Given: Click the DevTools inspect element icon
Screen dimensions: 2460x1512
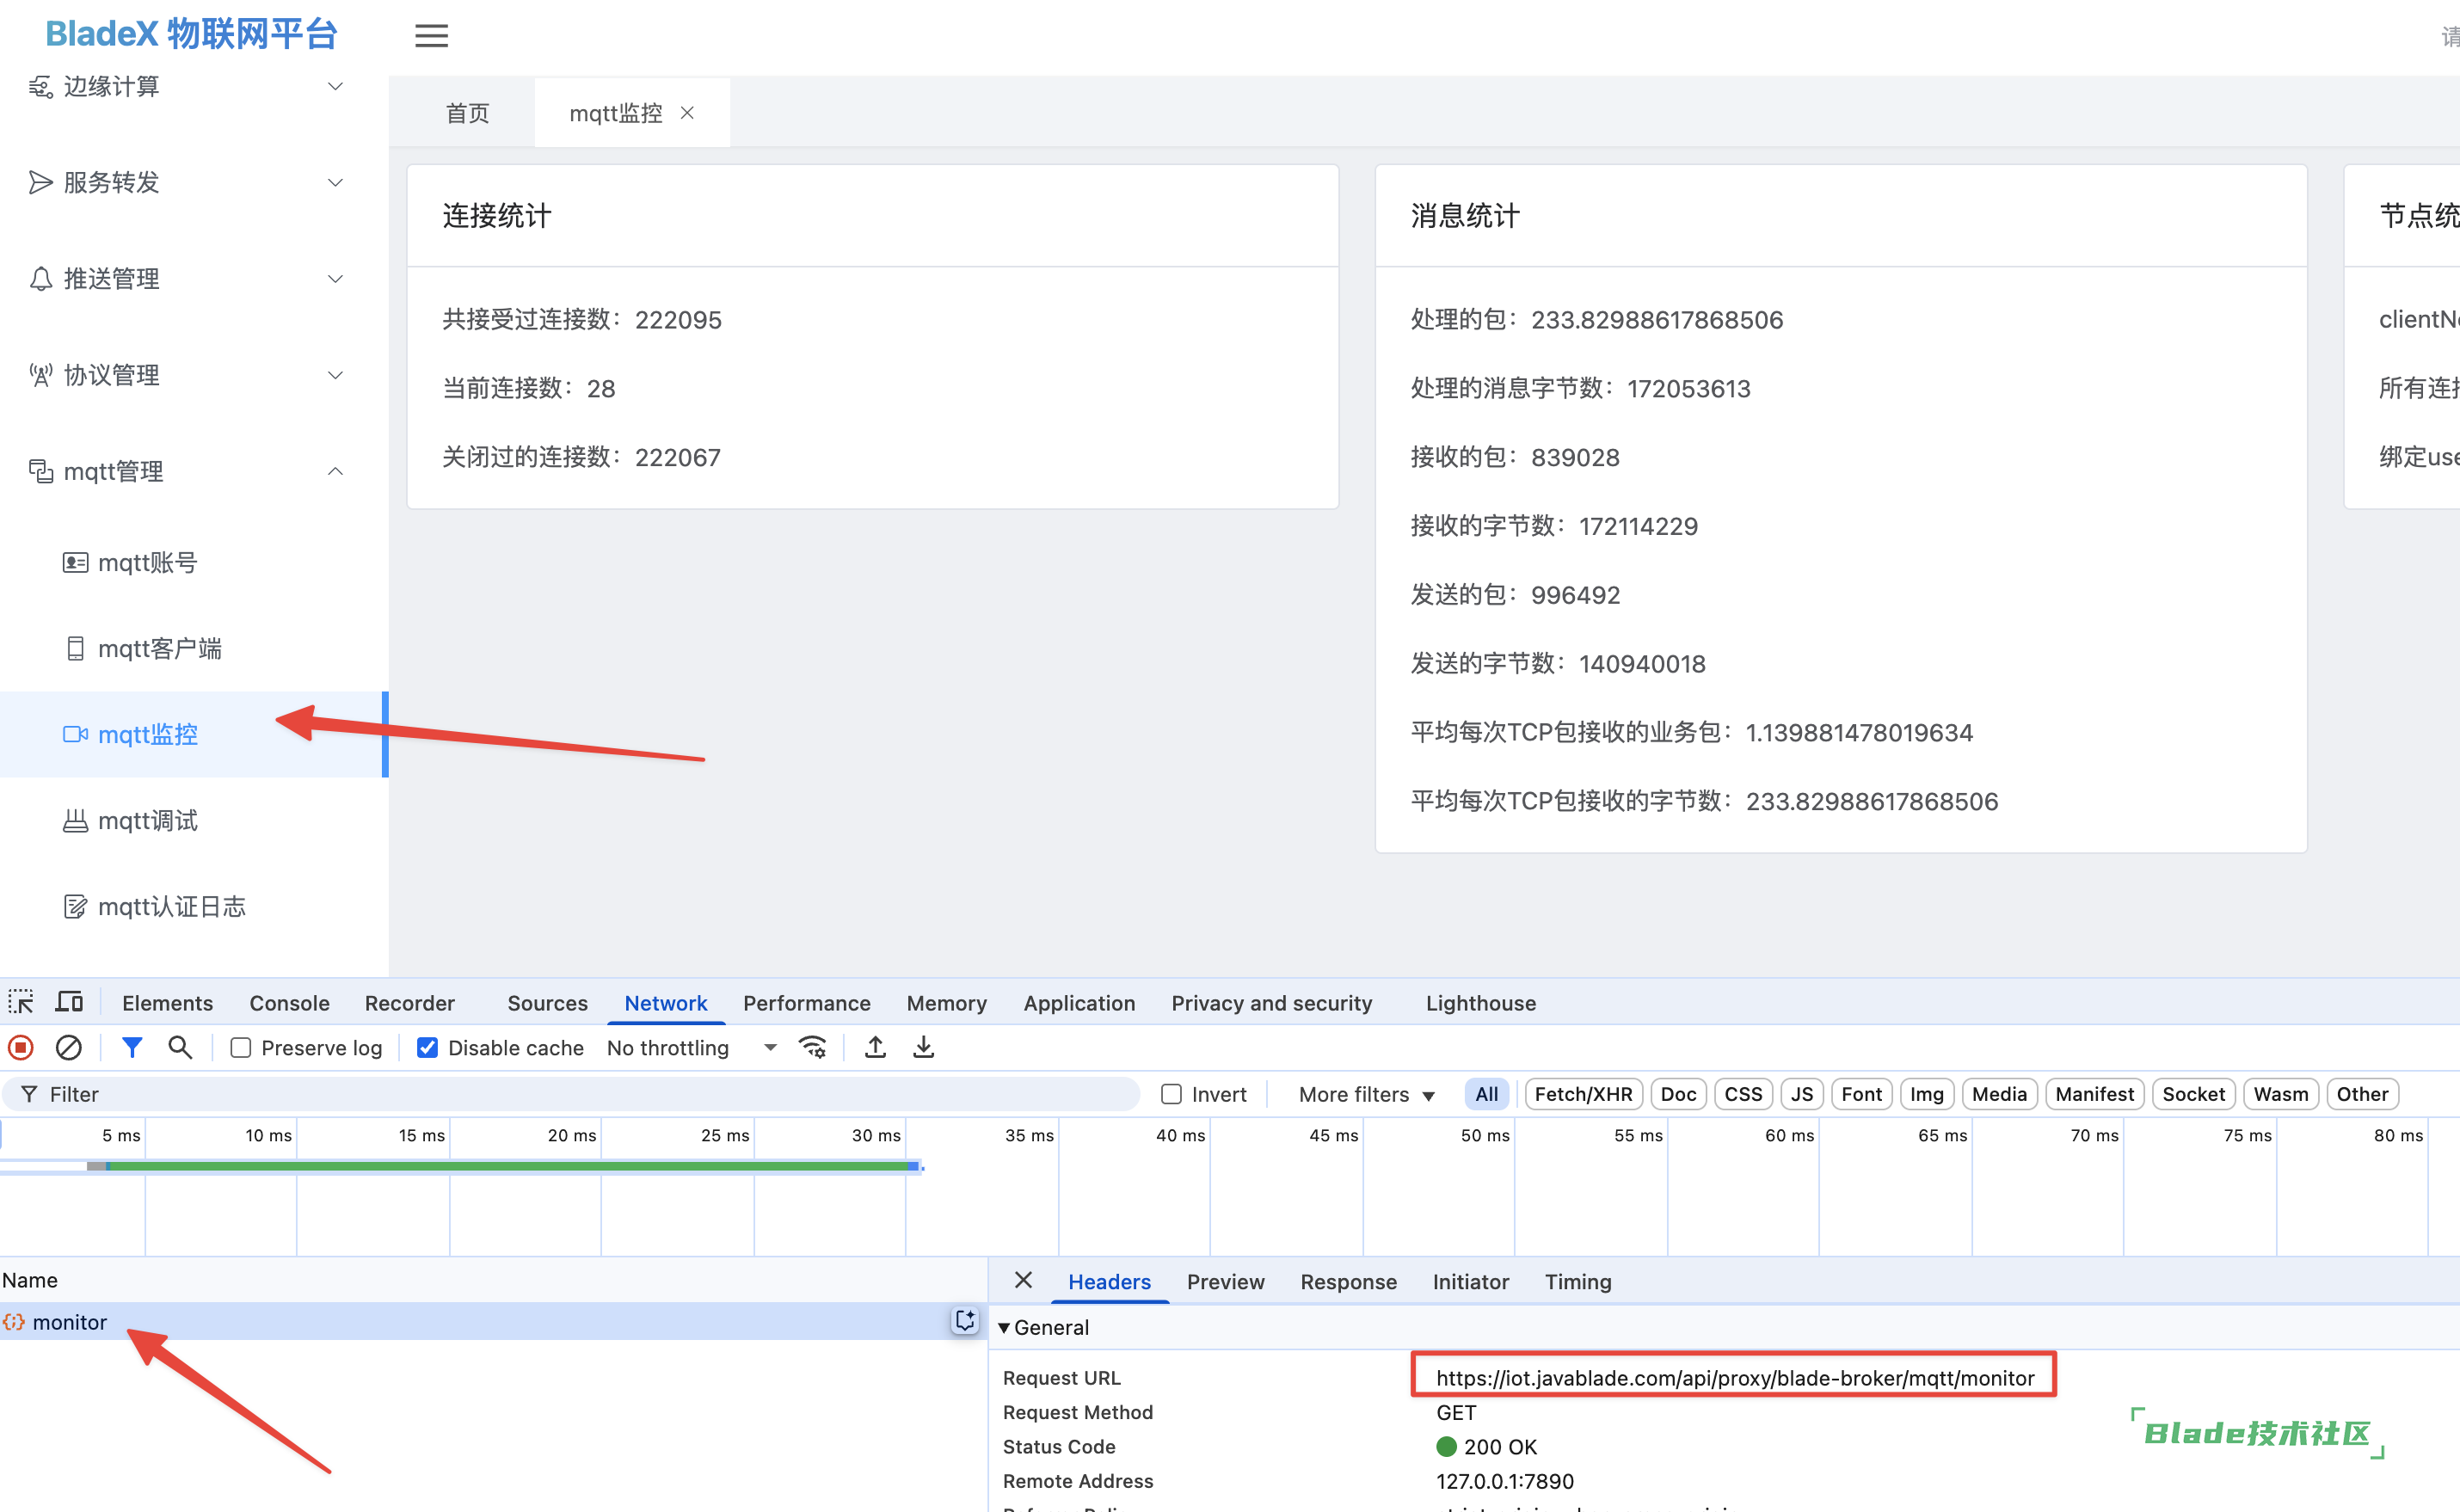Looking at the screenshot, I should [21, 1002].
